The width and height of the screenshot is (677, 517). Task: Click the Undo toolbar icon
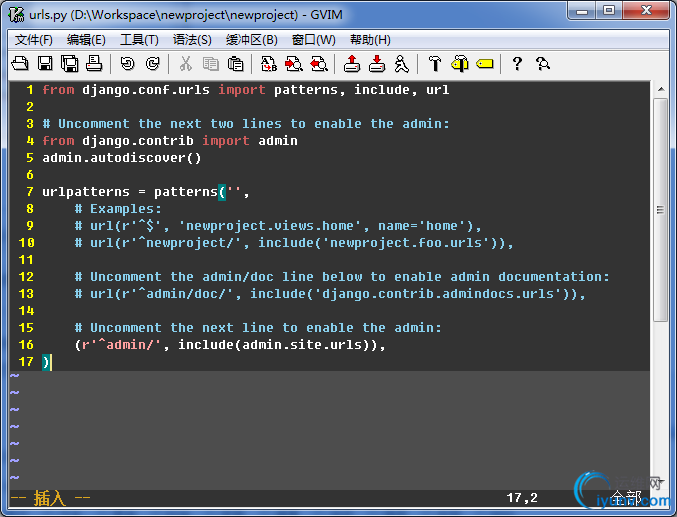[127, 64]
